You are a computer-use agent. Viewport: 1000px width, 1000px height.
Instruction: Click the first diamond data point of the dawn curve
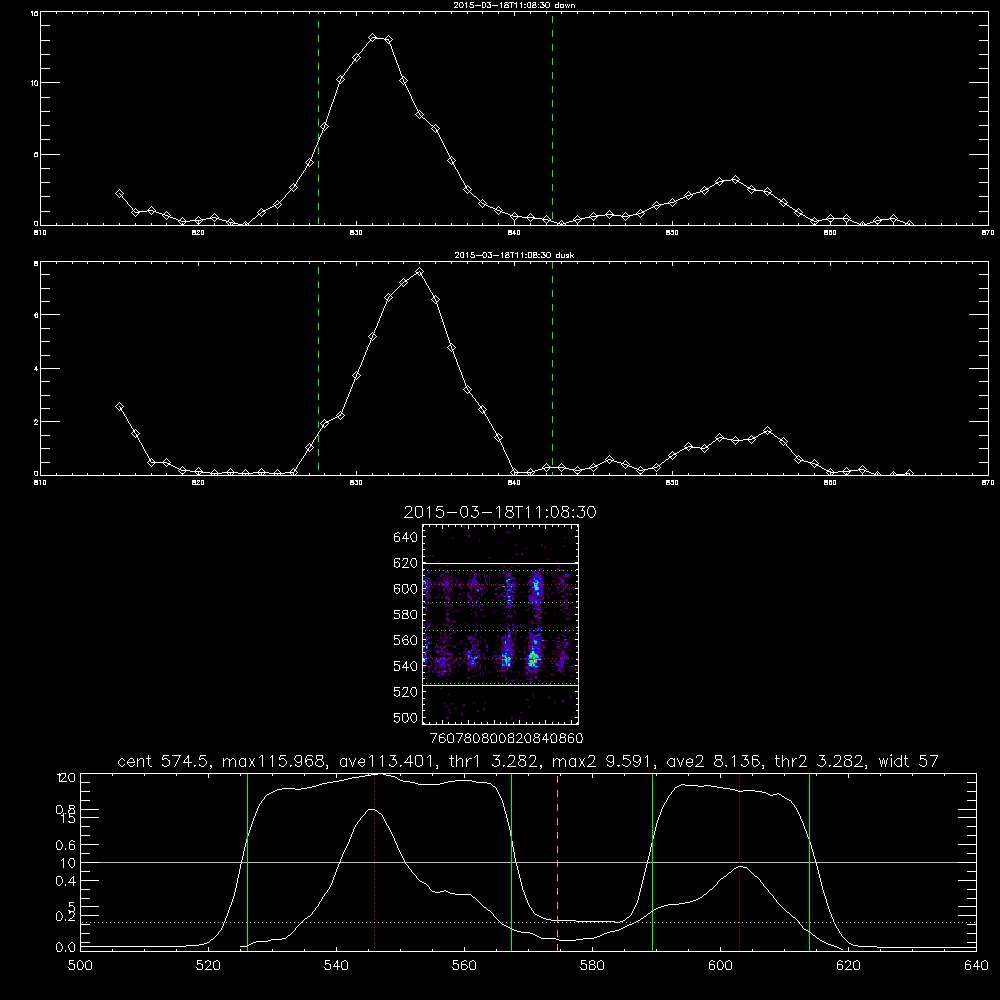click(119, 193)
